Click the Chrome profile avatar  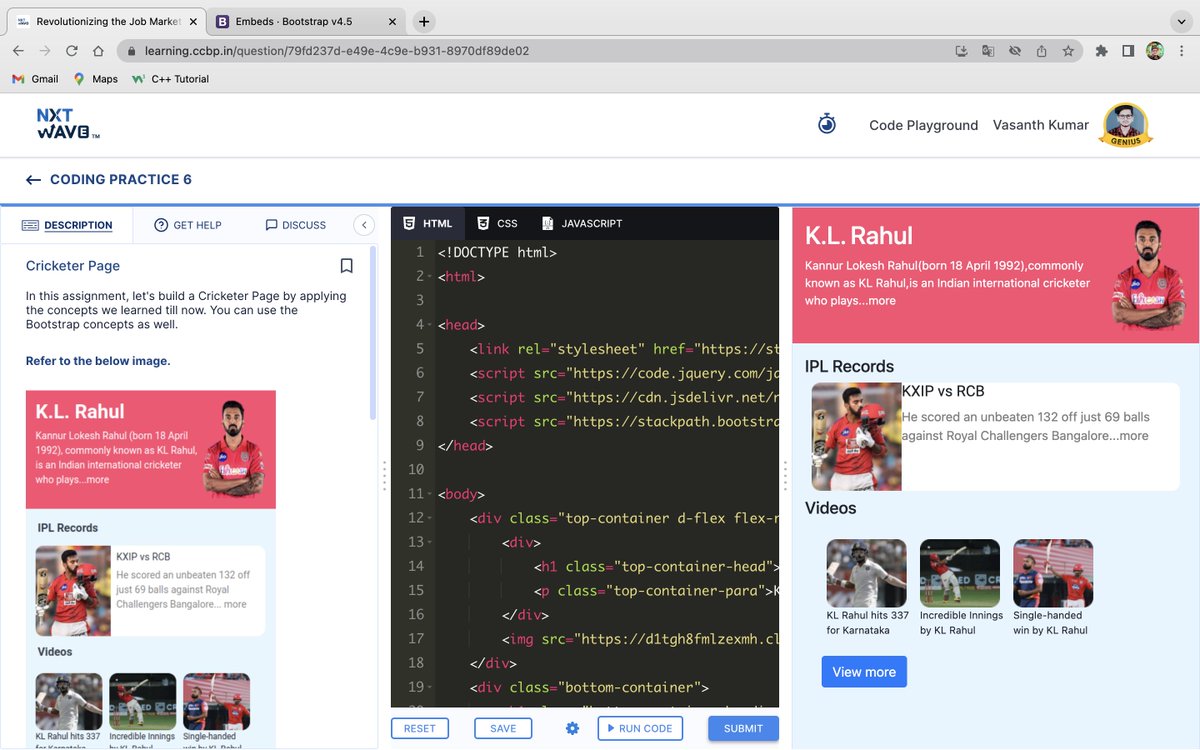point(1155,51)
